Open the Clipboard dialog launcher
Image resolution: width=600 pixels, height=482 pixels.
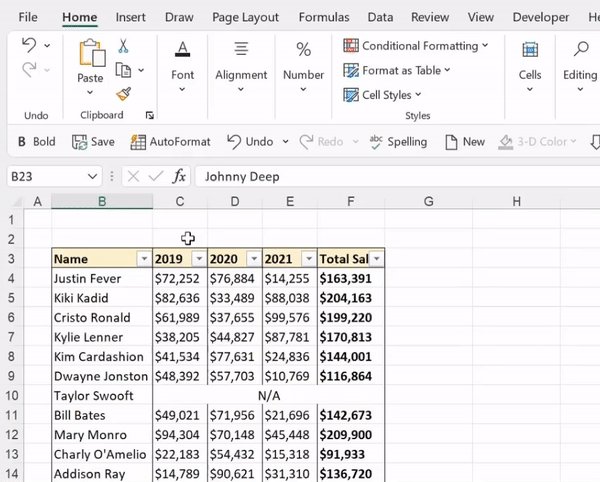pos(150,115)
